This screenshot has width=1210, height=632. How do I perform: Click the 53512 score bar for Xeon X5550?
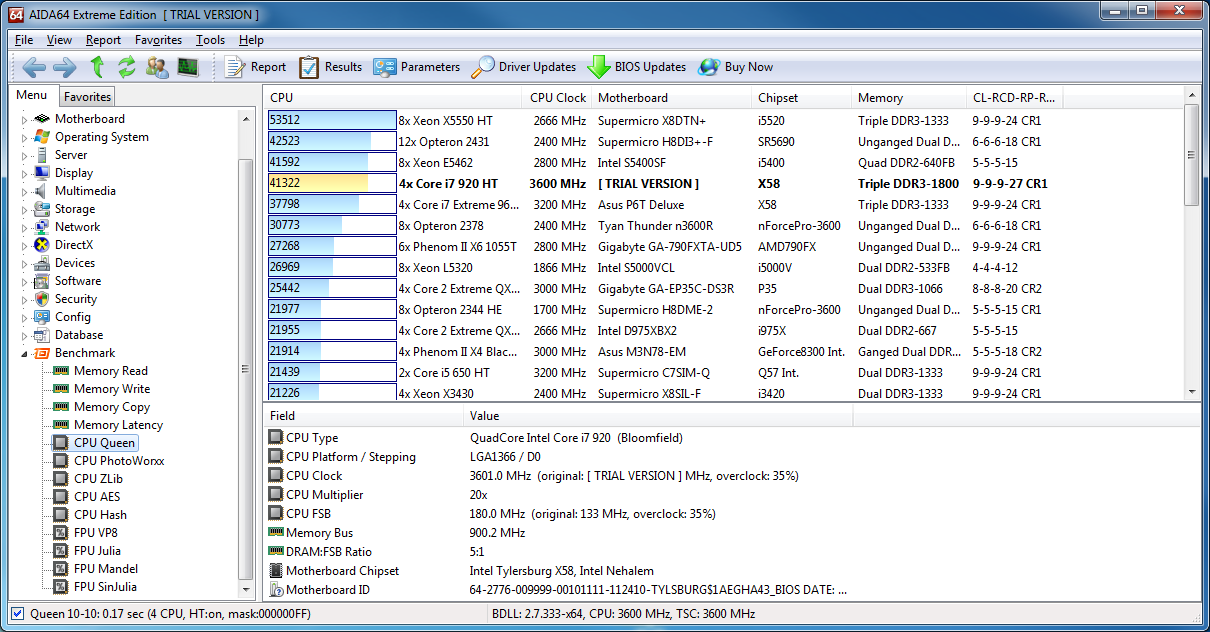(x=332, y=120)
